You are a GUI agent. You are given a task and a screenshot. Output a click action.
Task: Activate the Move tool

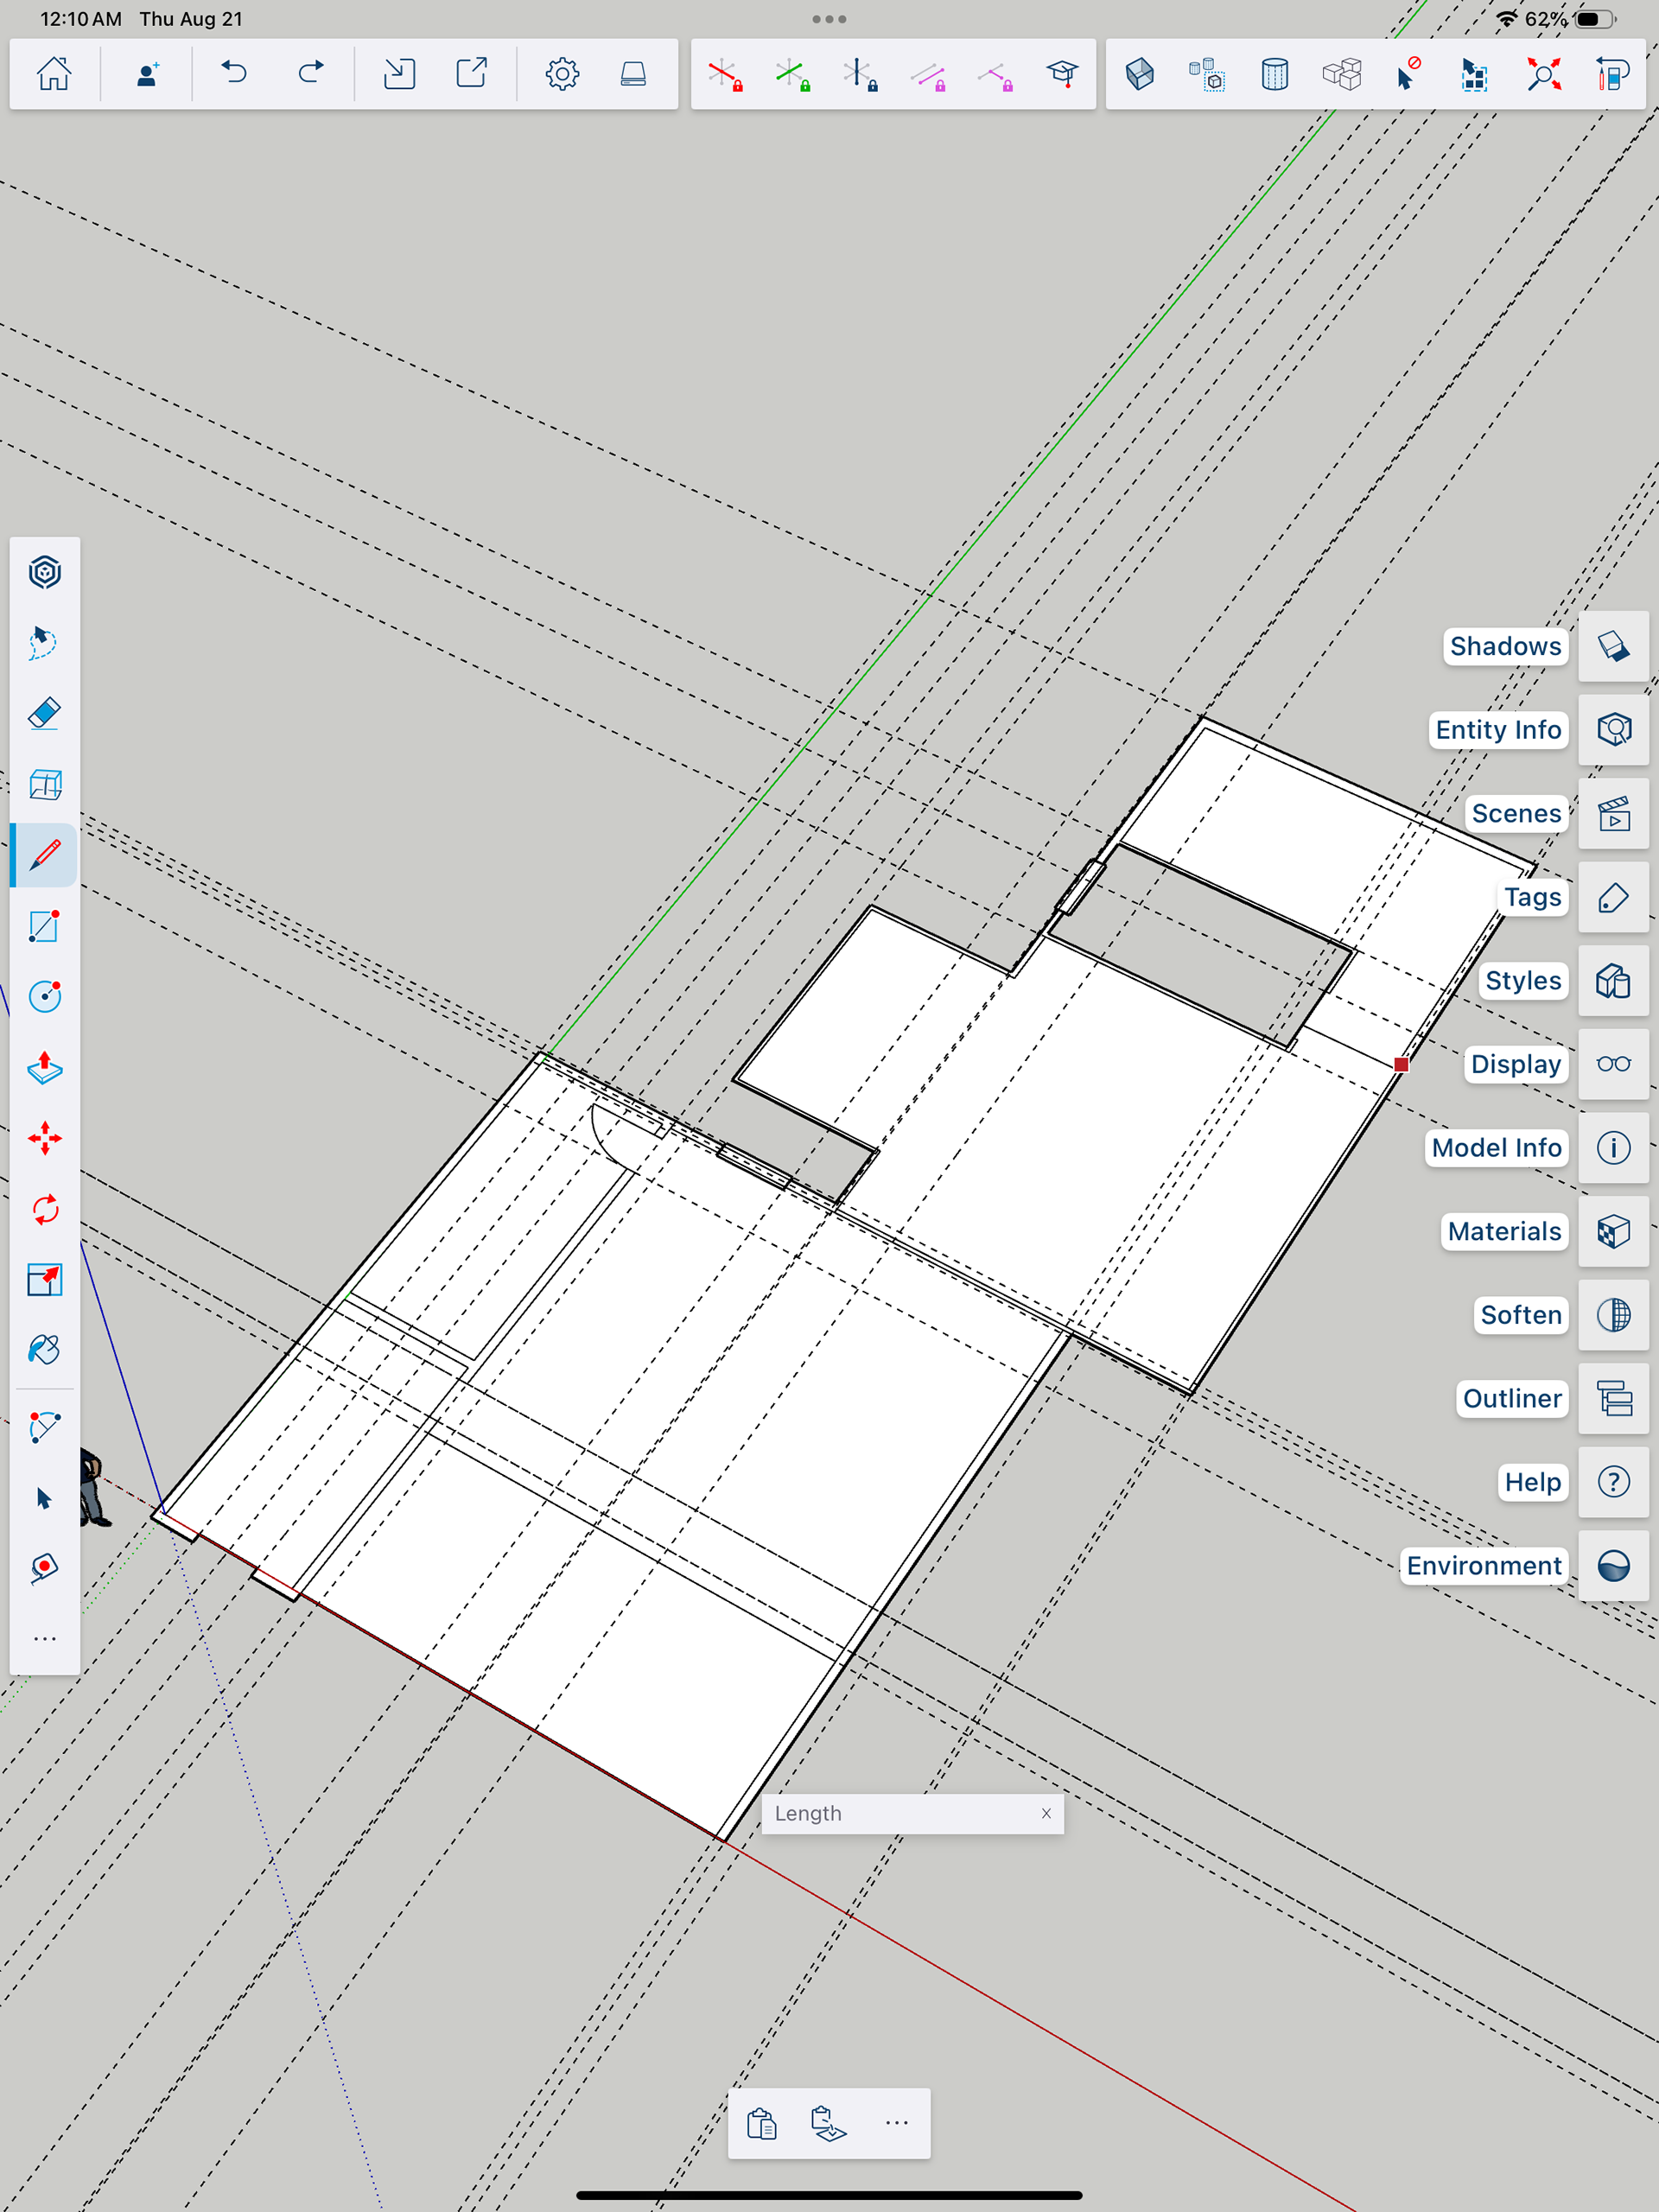[x=45, y=1139]
